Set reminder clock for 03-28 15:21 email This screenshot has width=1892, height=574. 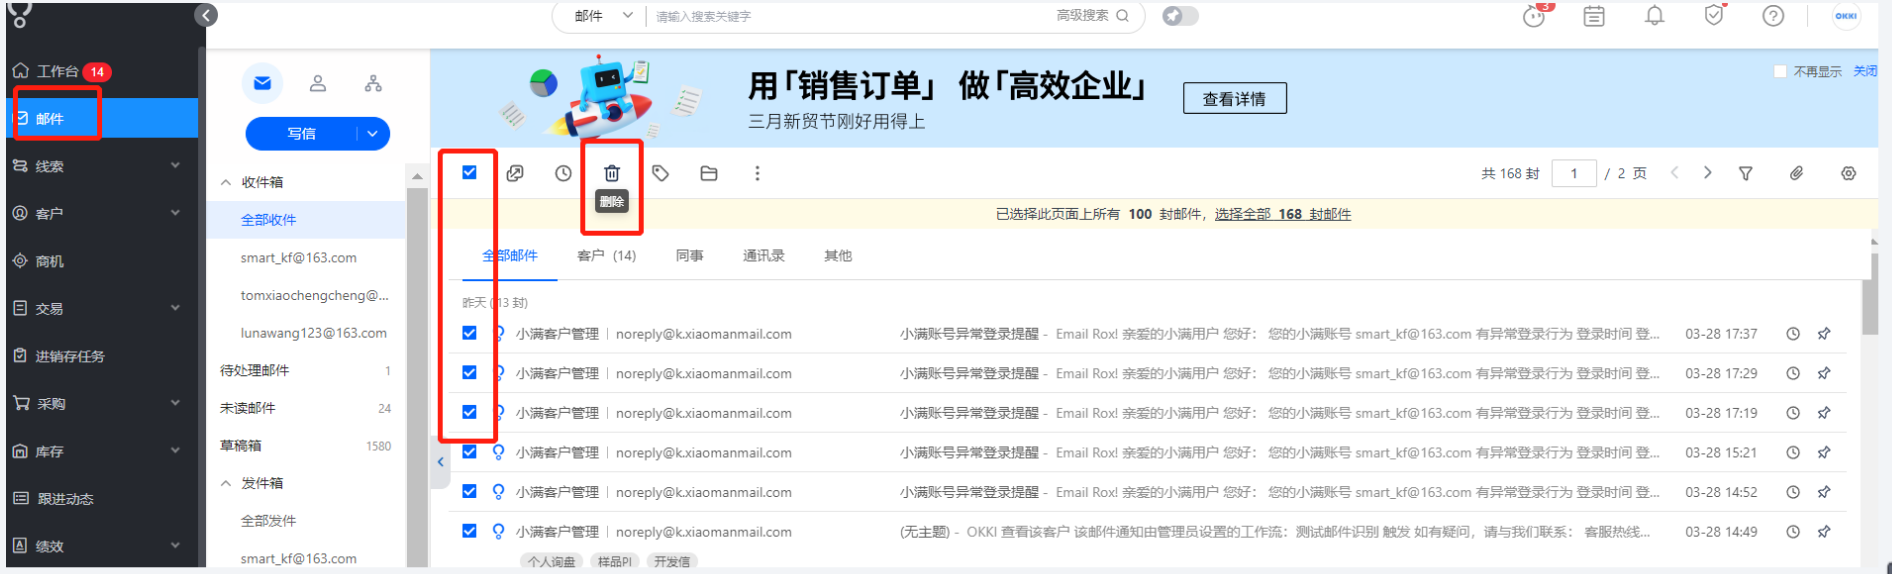pyautogui.click(x=1793, y=452)
